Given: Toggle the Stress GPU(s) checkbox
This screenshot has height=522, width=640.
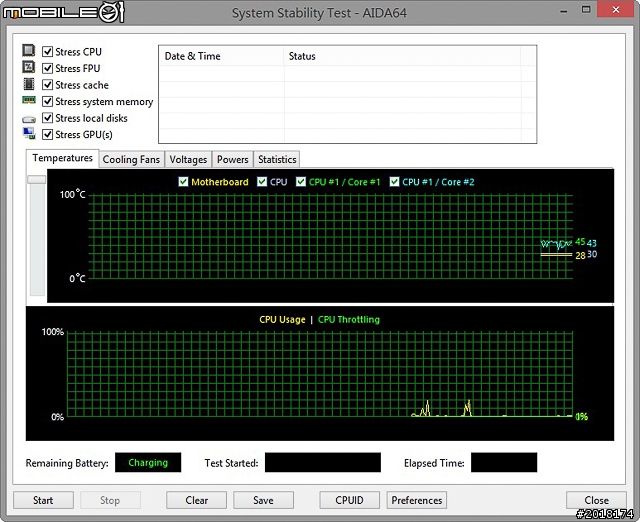Looking at the screenshot, I should point(48,134).
